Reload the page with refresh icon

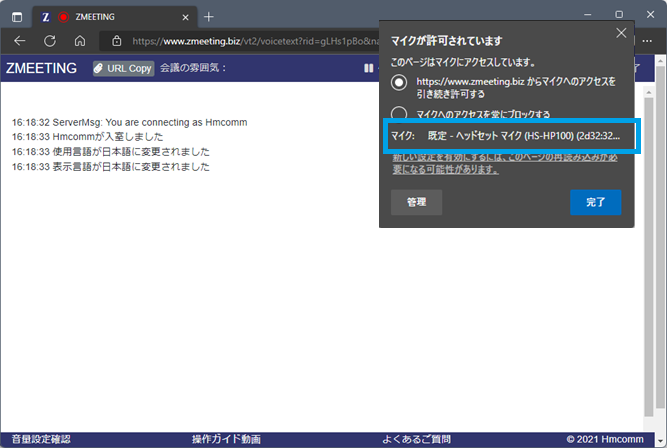[49, 41]
